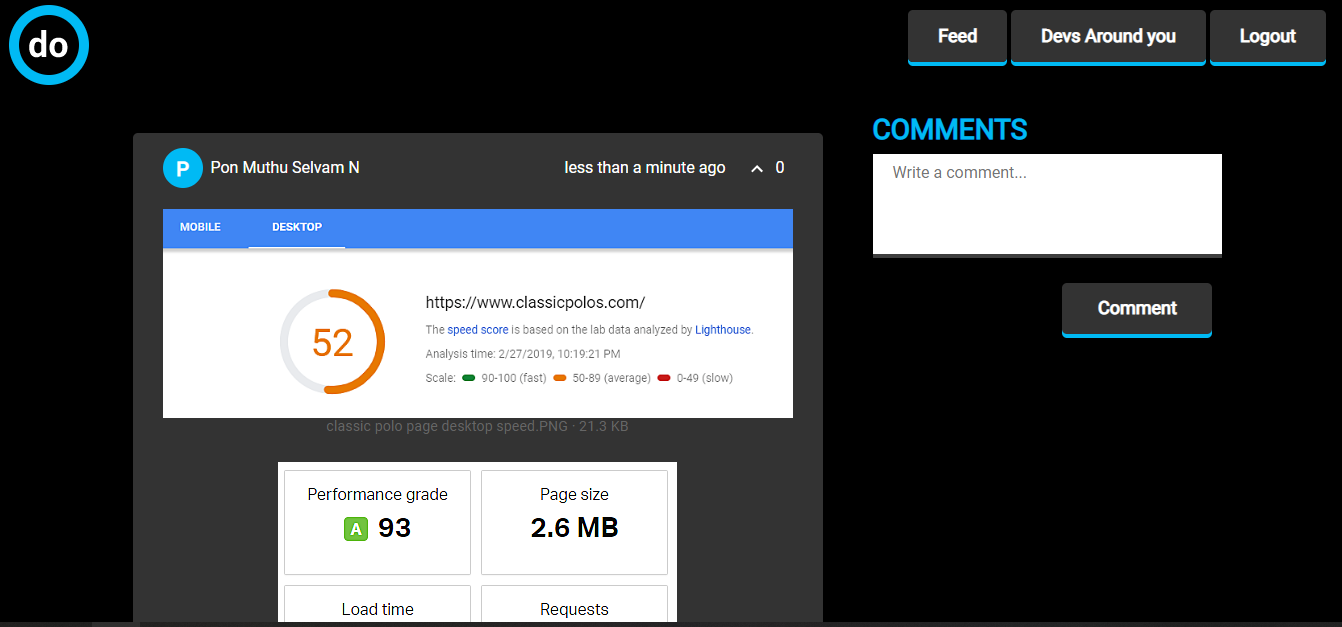
Task: Click the classicpolos.com URL text
Action: 535,302
